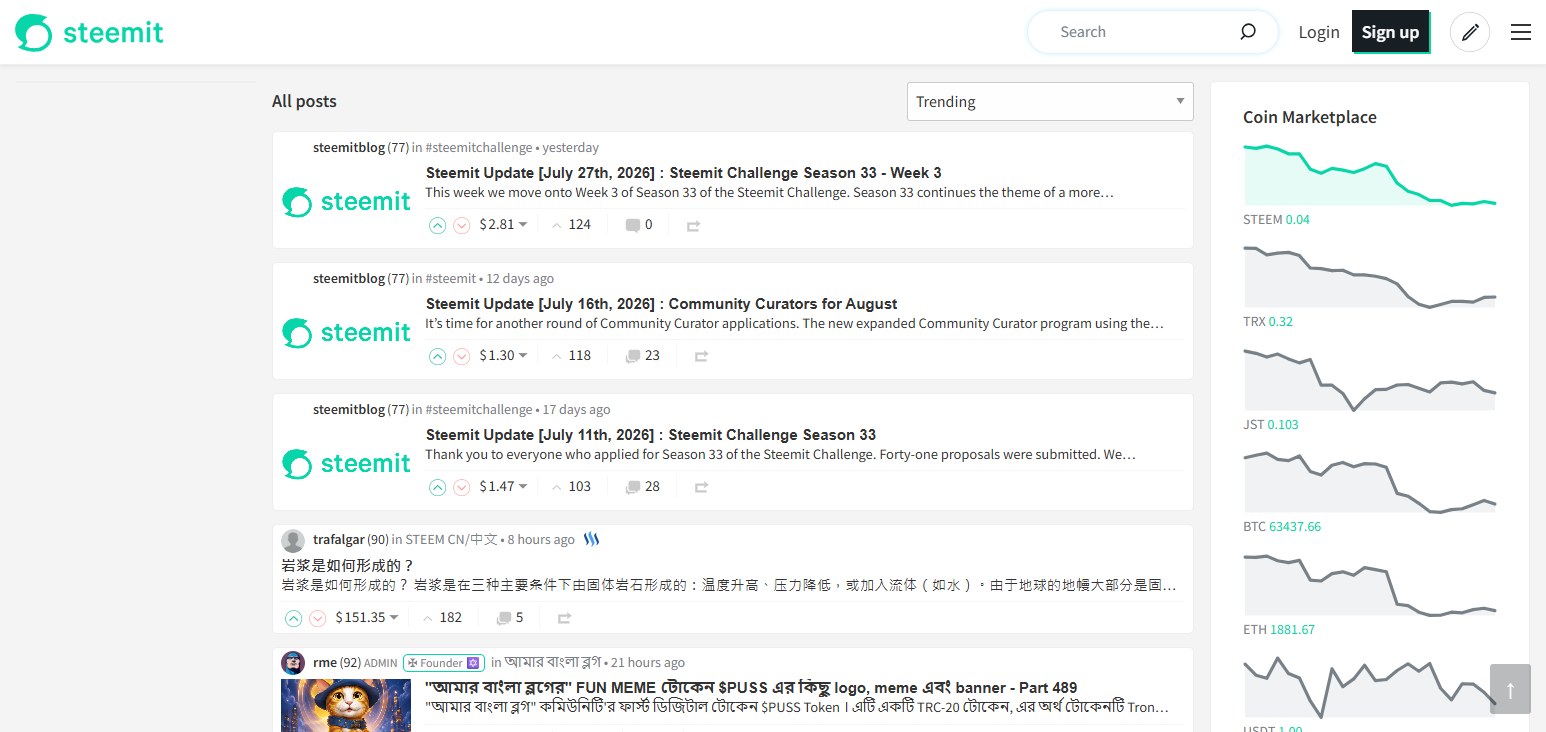Click the Coin Marketplace heading
The width and height of the screenshot is (1546, 732).
(1310, 117)
